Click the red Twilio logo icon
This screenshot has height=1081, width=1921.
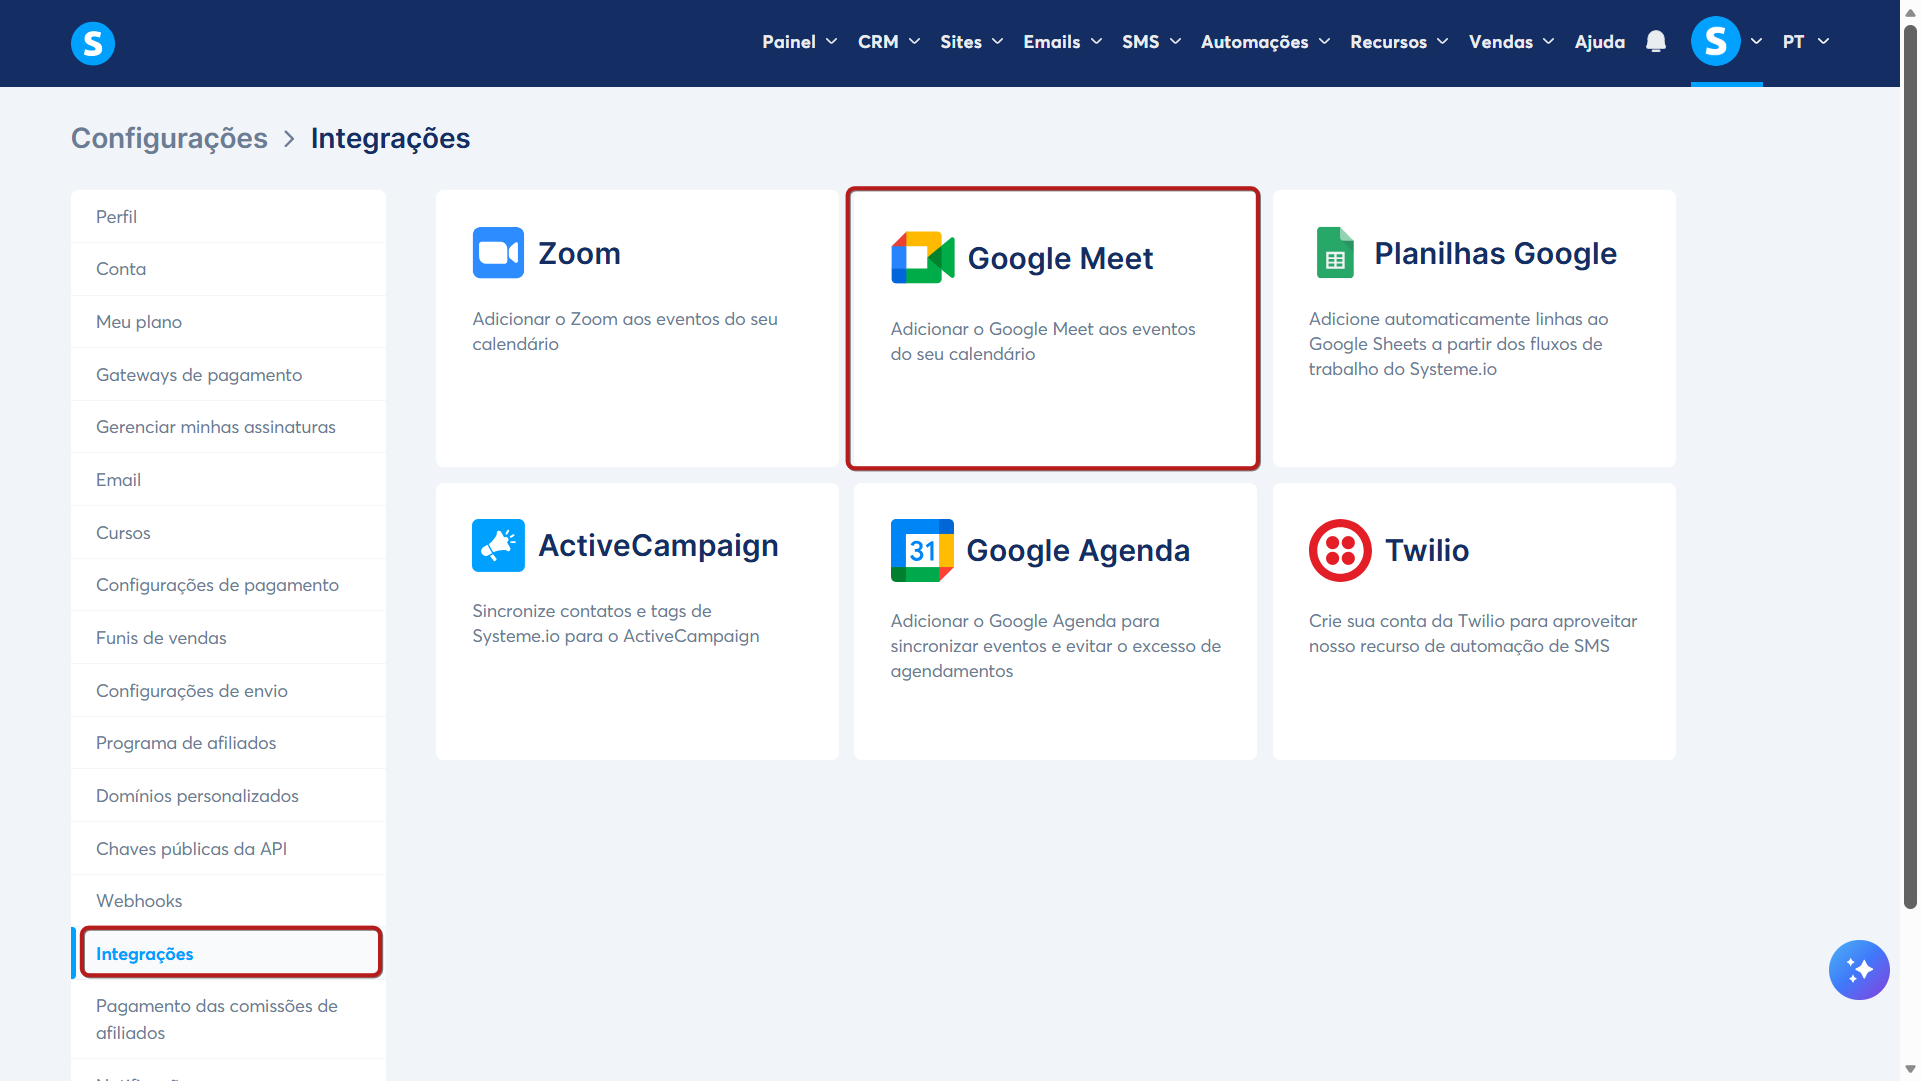[x=1340, y=550]
